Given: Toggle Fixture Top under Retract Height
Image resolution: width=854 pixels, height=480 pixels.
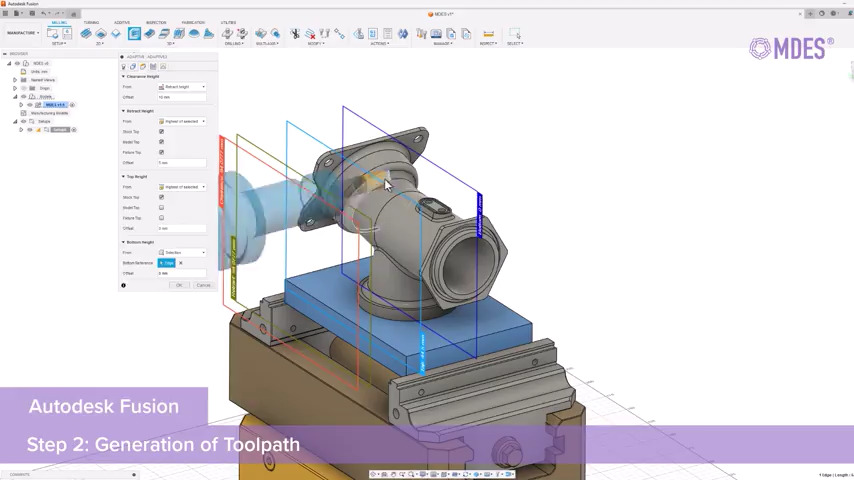Looking at the screenshot, I should coord(161,152).
